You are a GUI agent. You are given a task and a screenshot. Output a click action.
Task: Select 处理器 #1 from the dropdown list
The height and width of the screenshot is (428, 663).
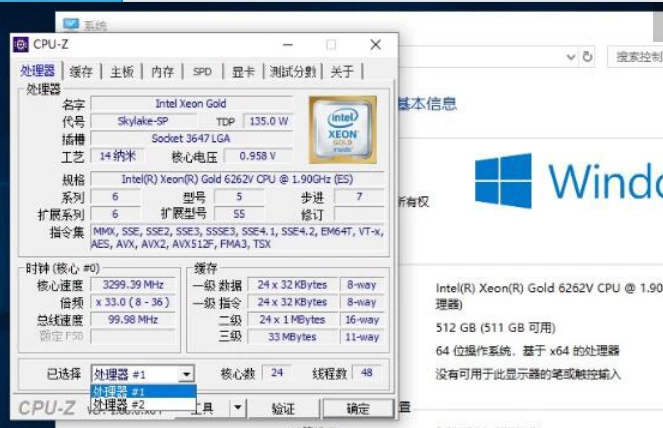click(x=143, y=392)
